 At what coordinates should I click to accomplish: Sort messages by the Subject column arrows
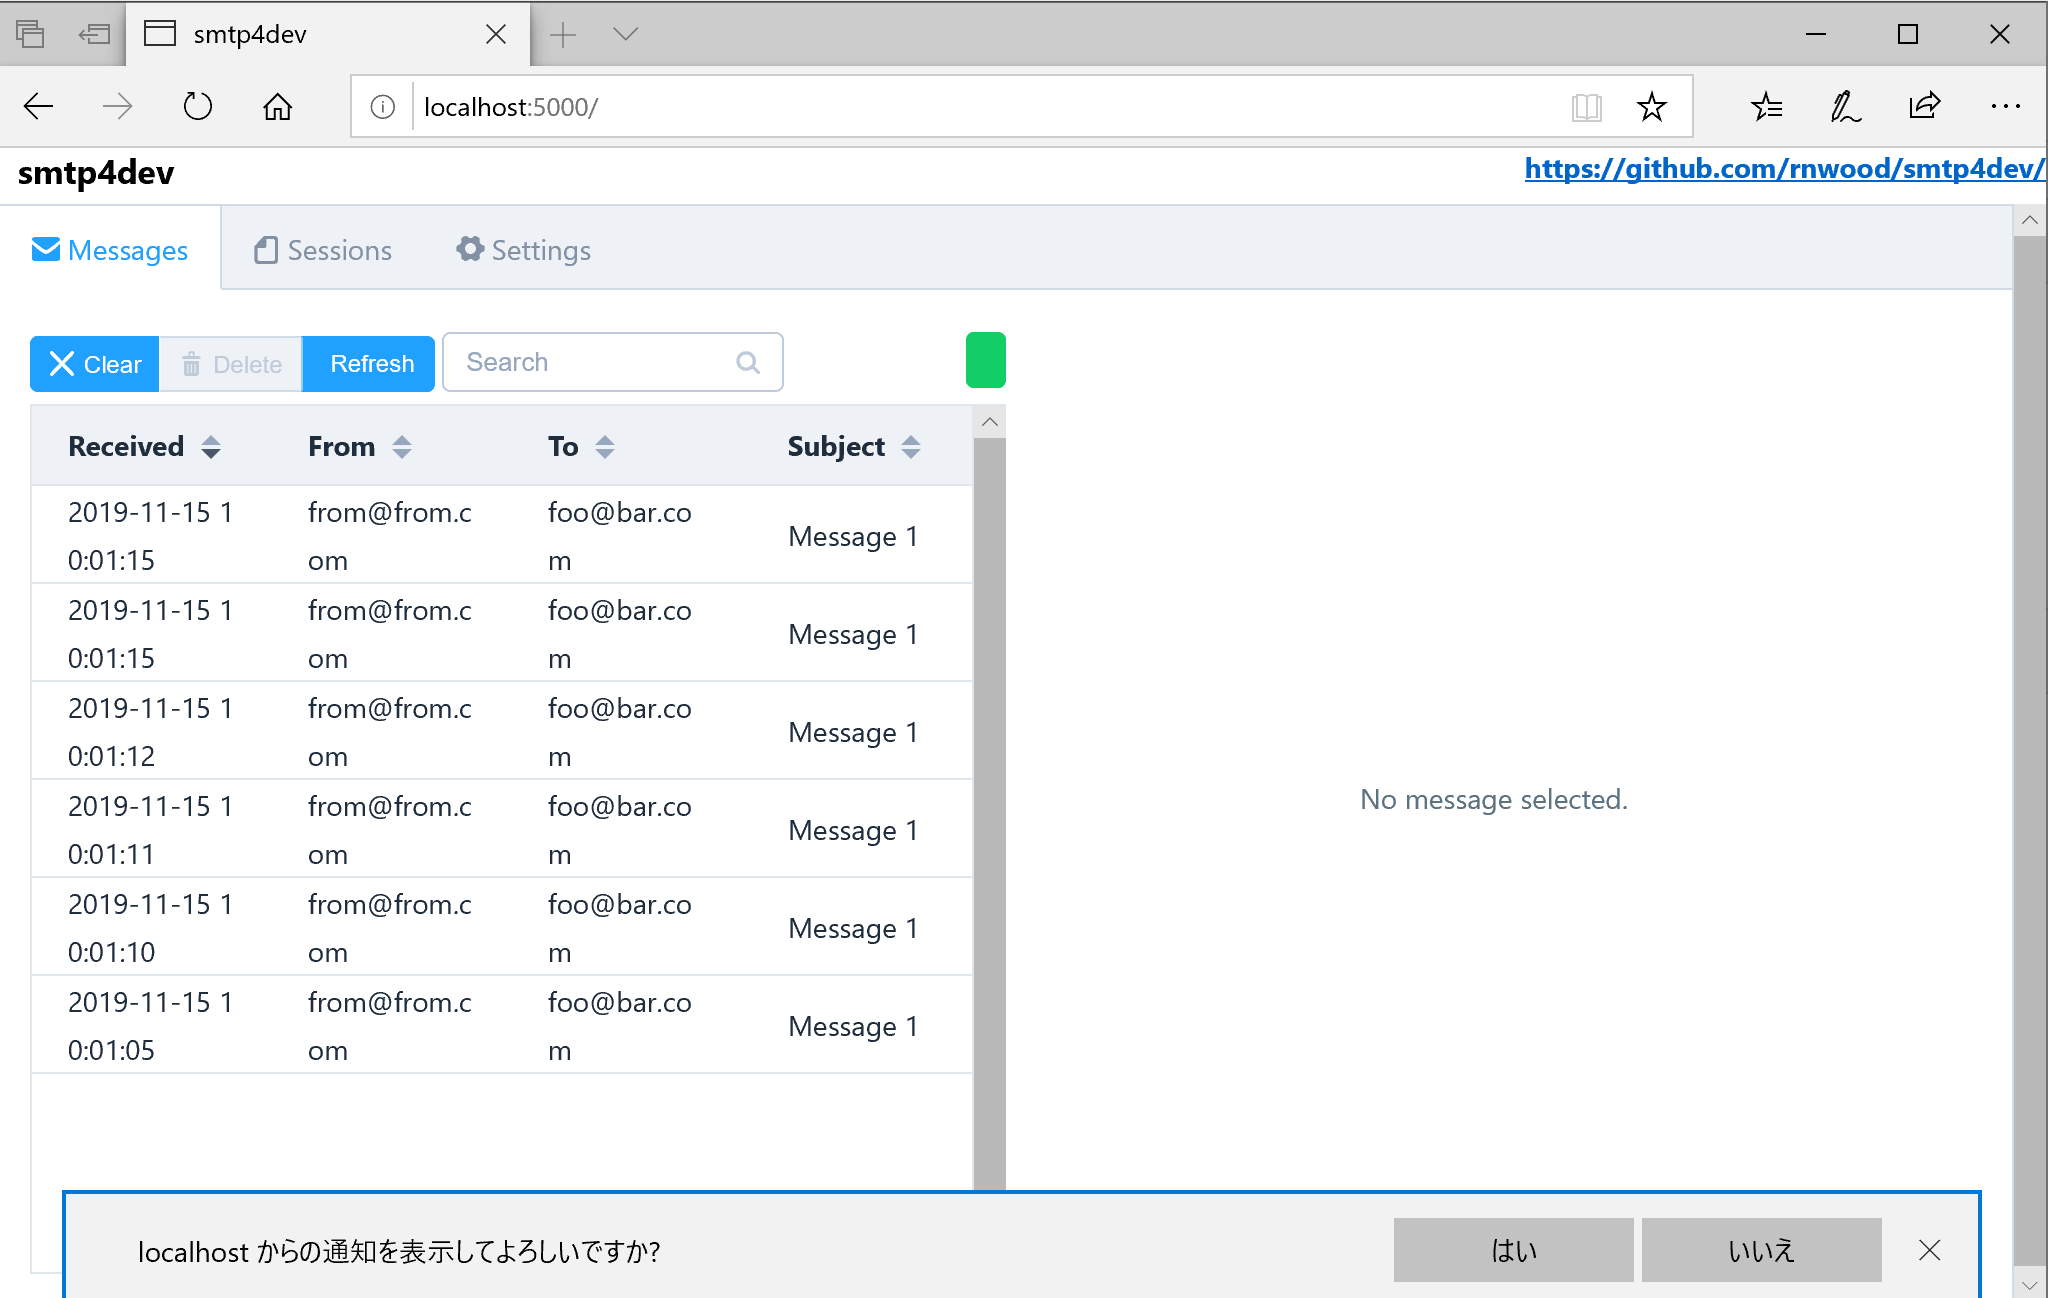[911, 447]
